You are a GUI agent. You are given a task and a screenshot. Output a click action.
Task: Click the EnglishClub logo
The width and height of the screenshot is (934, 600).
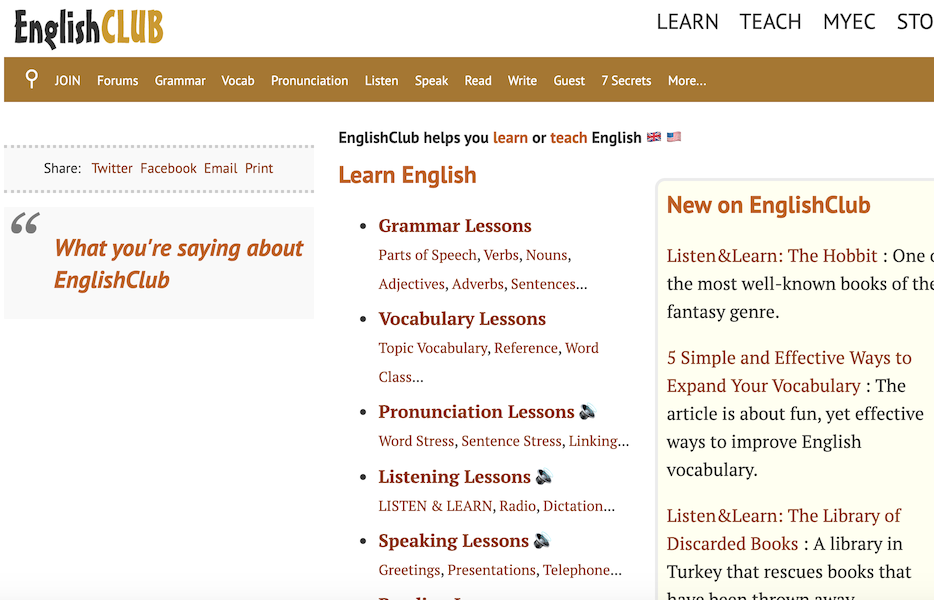tap(88, 28)
